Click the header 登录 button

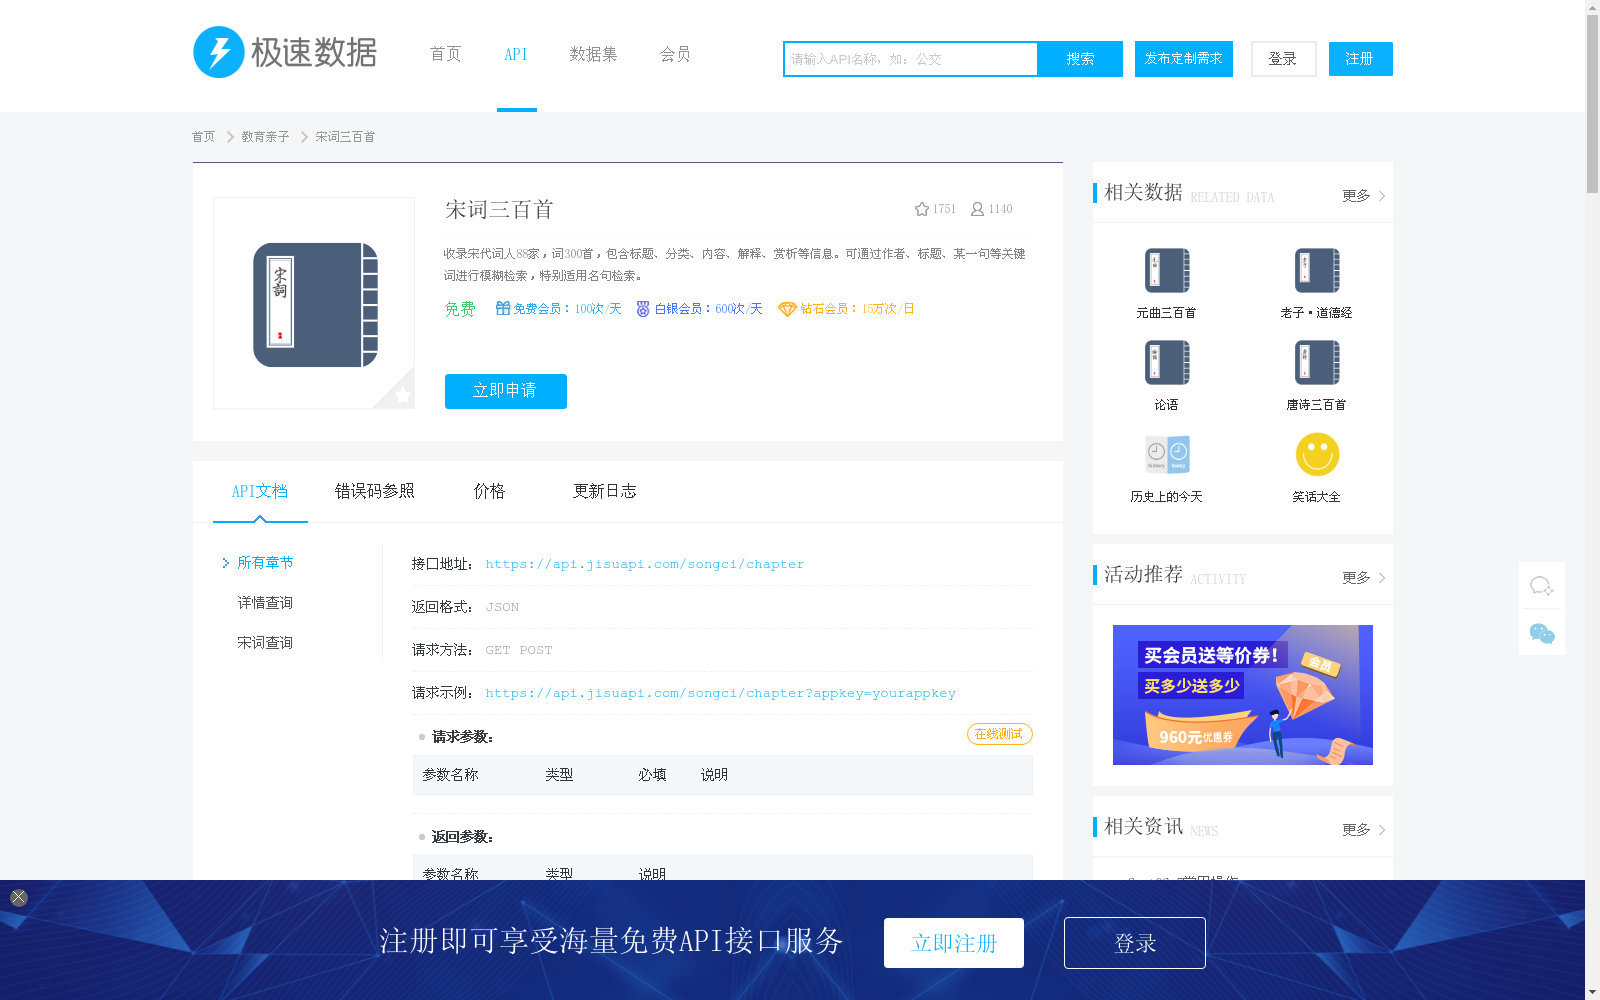tap(1283, 59)
